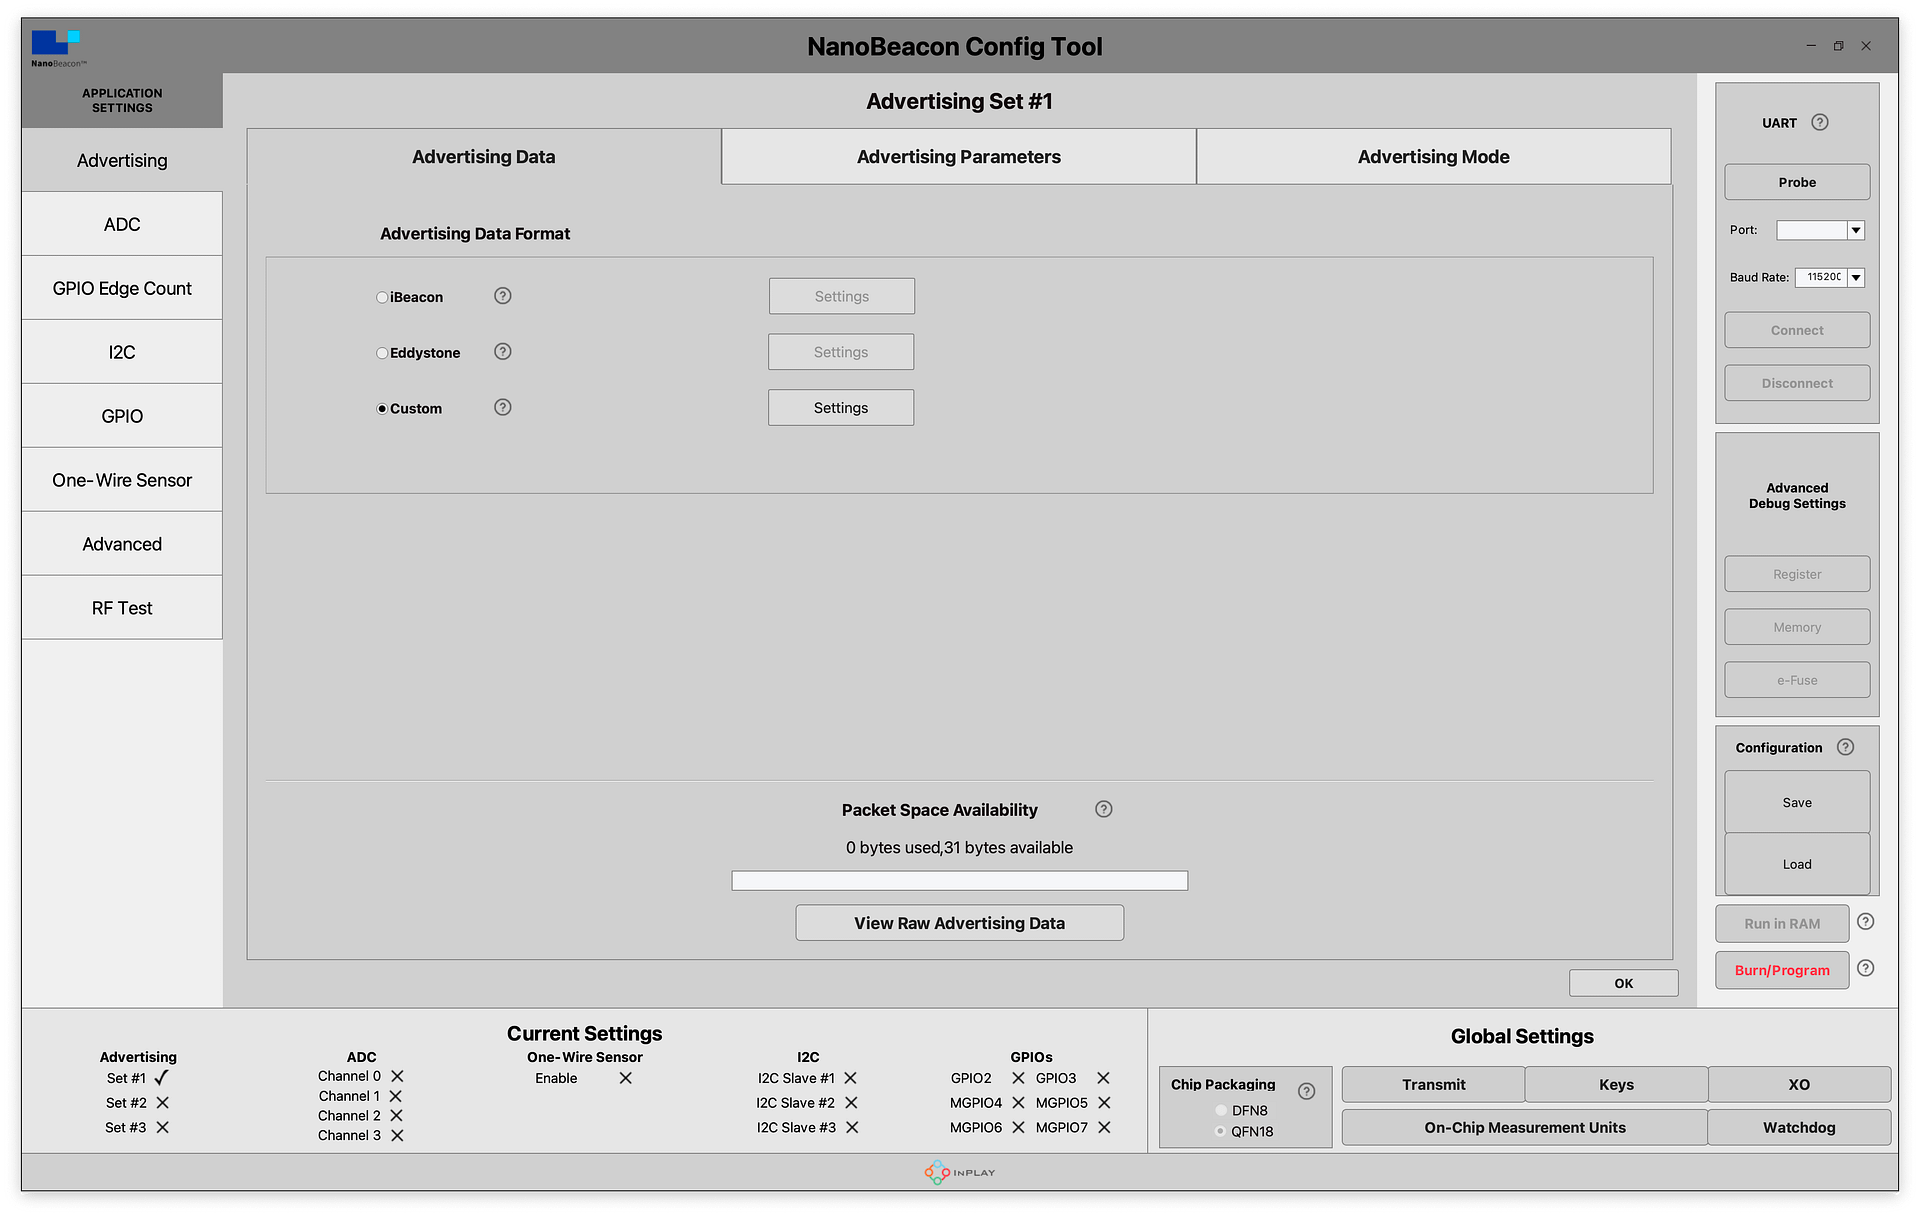Choose DFN8 chip packaging
This screenshot has width=1920, height=1216.
tap(1221, 1110)
